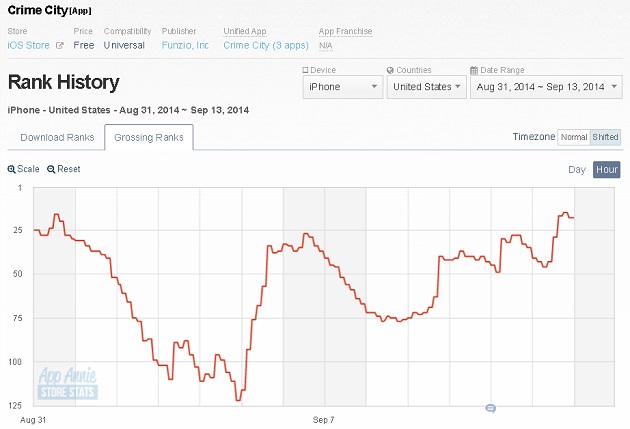Click the device icon beside Device label
630x429 pixels.
coord(305,70)
